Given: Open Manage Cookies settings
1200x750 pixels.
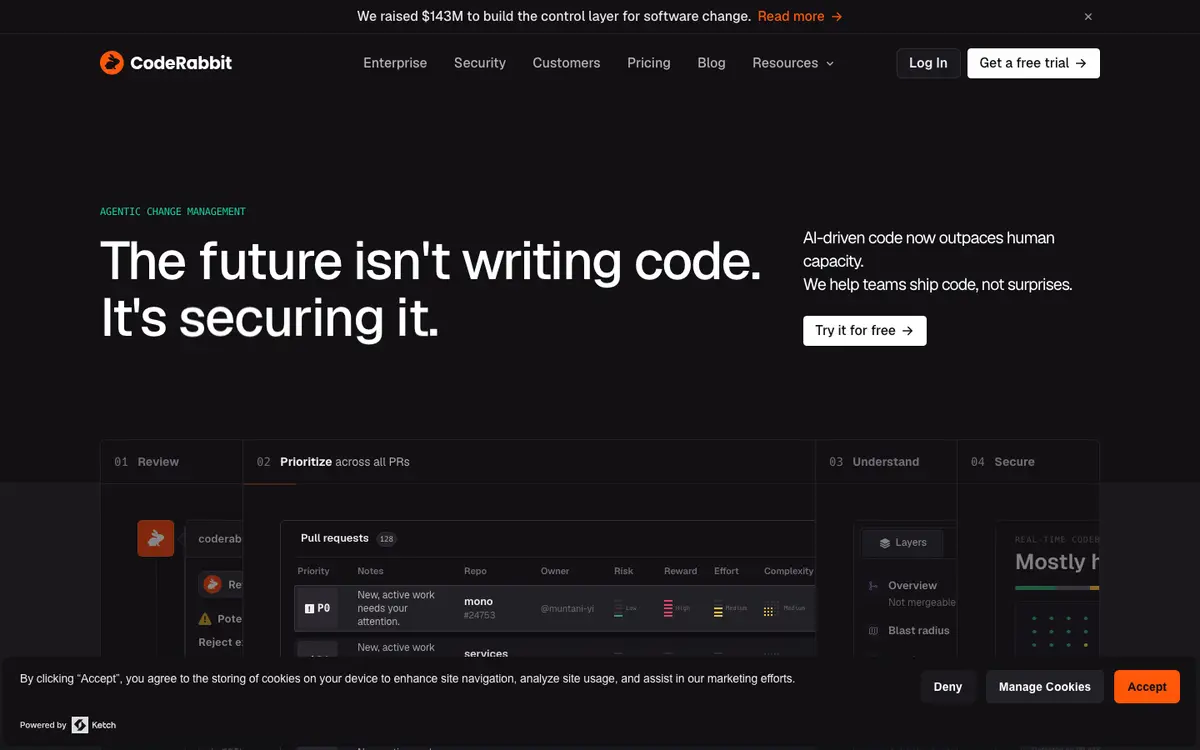Looking at the screenshot, I should point(1045,687).
